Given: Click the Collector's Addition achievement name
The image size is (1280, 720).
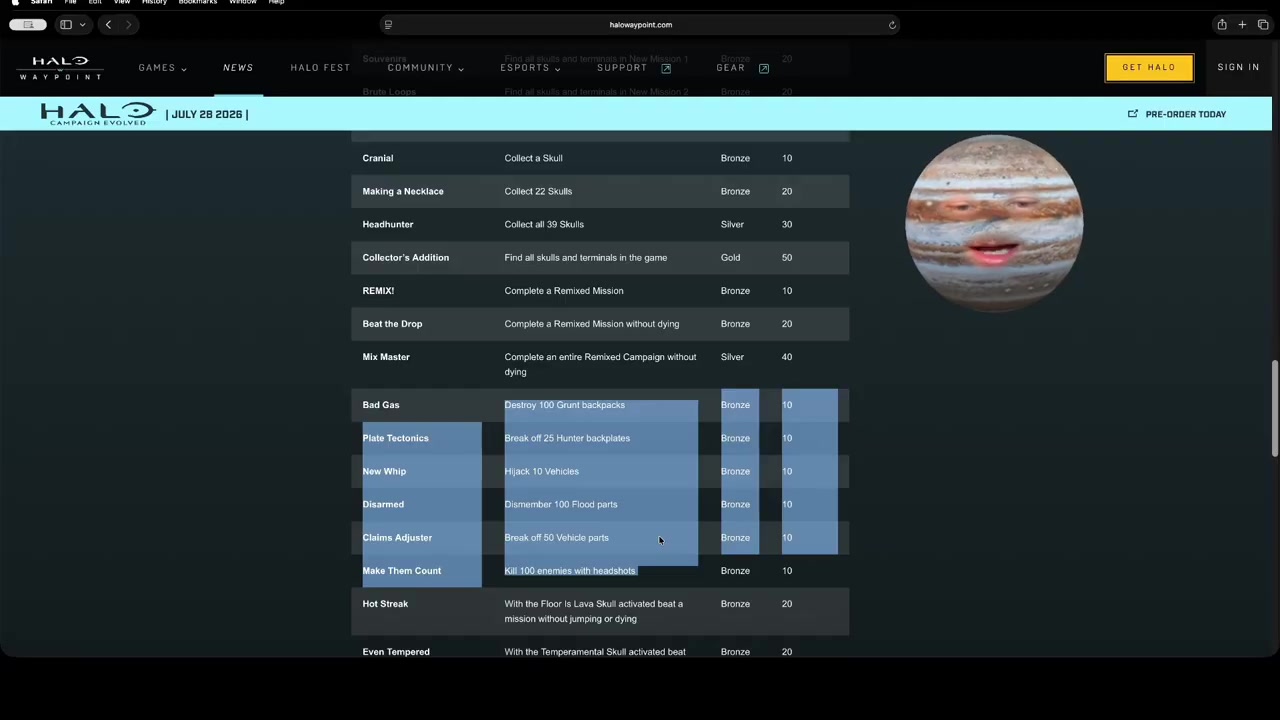Looking at the screenshot, I should [x=406, y=257].
